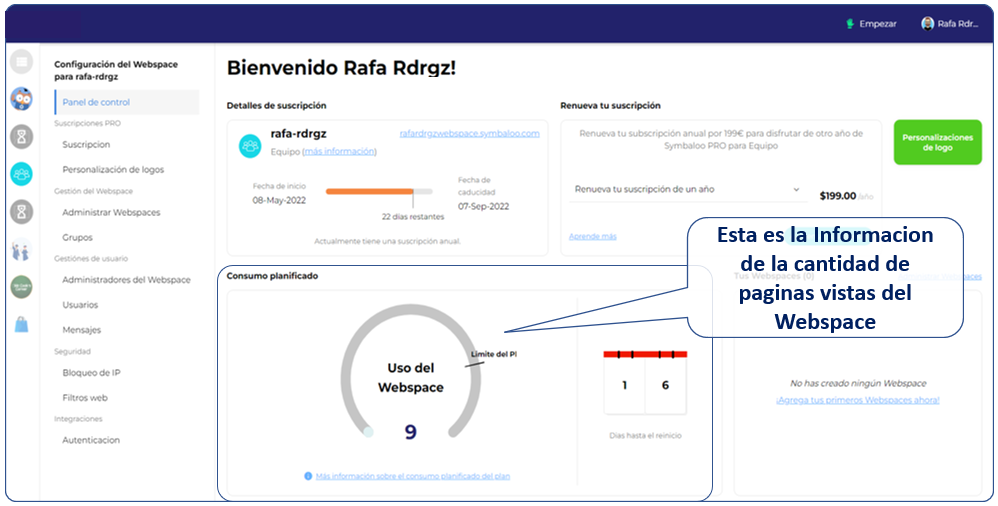Go to Suscripcion settings
This screenshot has height=506, width=998.
[x=87, y=144]
